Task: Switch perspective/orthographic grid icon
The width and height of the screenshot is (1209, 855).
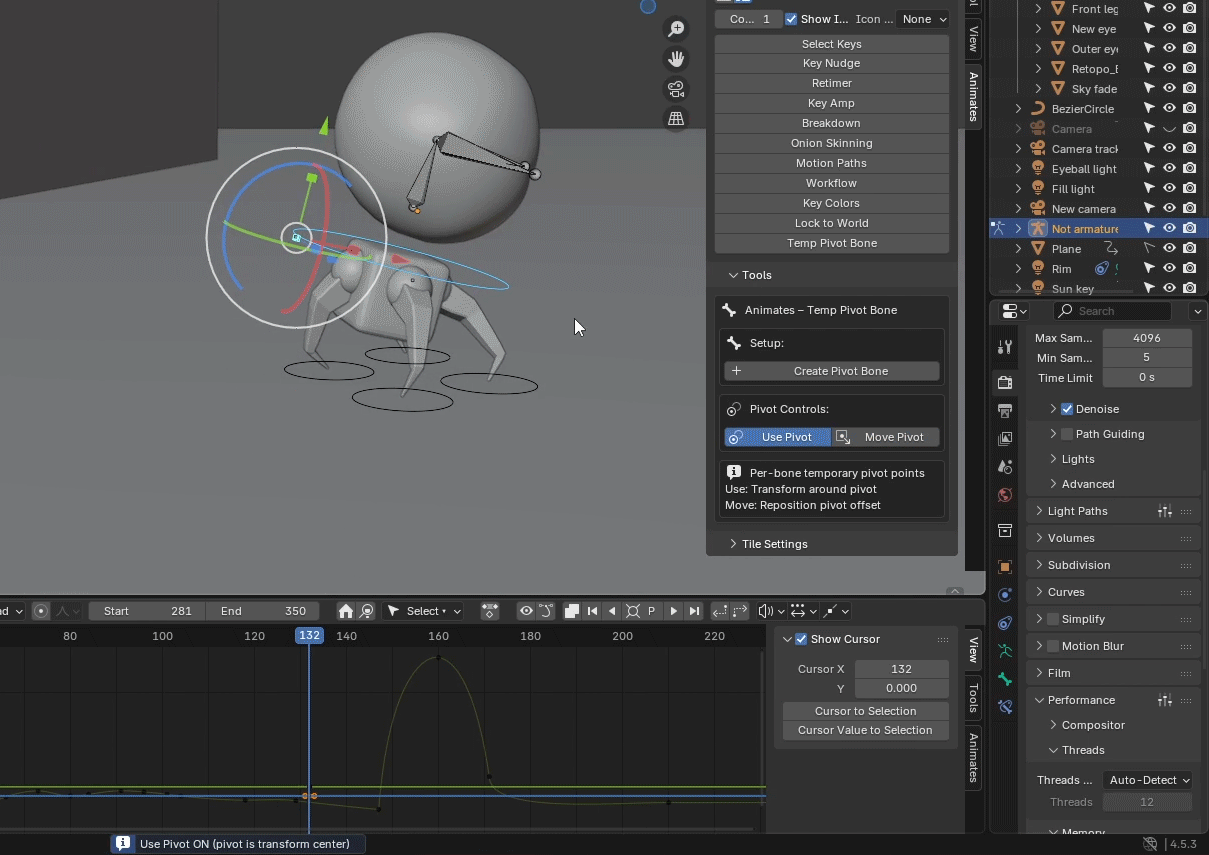Action: point(677,119)
